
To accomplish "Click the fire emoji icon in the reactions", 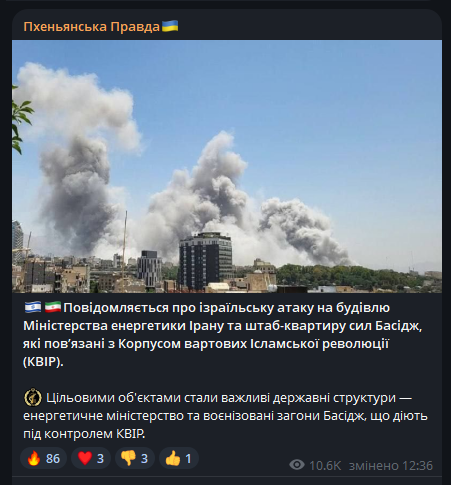I will (x=34, y=458).
